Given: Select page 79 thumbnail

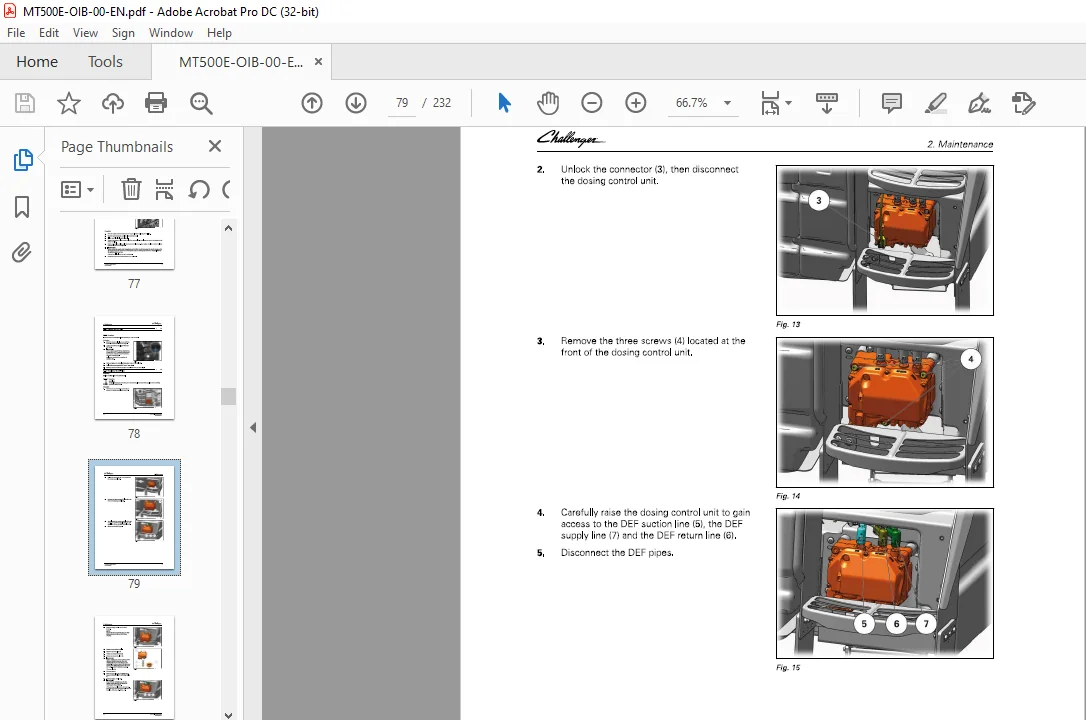Looking at the screenshot, I should tap(134, 517).
